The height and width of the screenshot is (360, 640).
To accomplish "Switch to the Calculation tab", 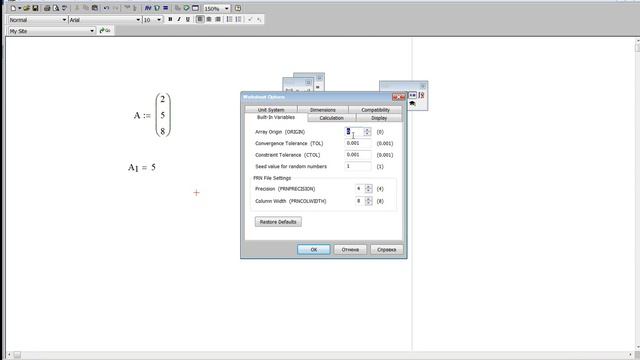I will pos(331,118).
